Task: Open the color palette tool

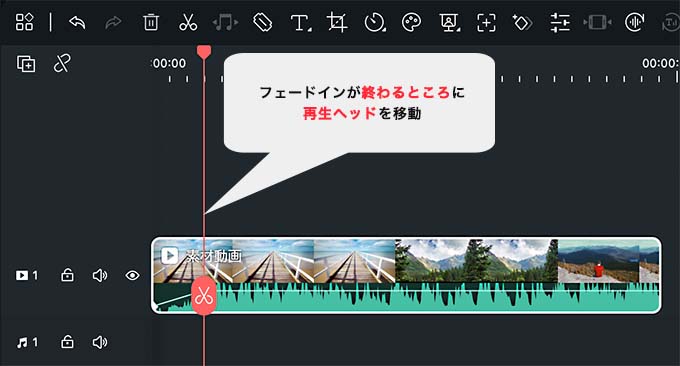Action: coord(411,22)
